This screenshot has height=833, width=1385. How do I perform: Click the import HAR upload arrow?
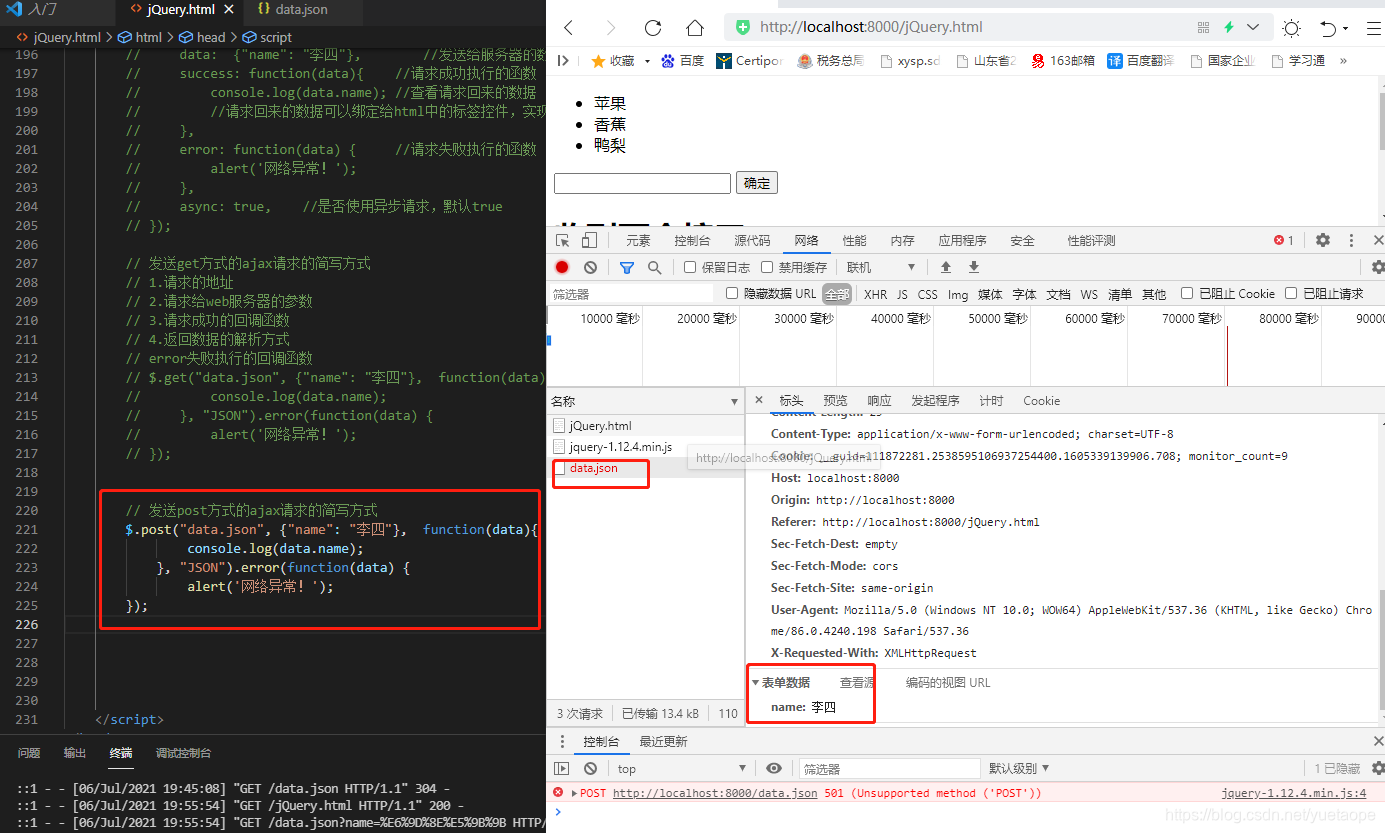click(945, 267)
